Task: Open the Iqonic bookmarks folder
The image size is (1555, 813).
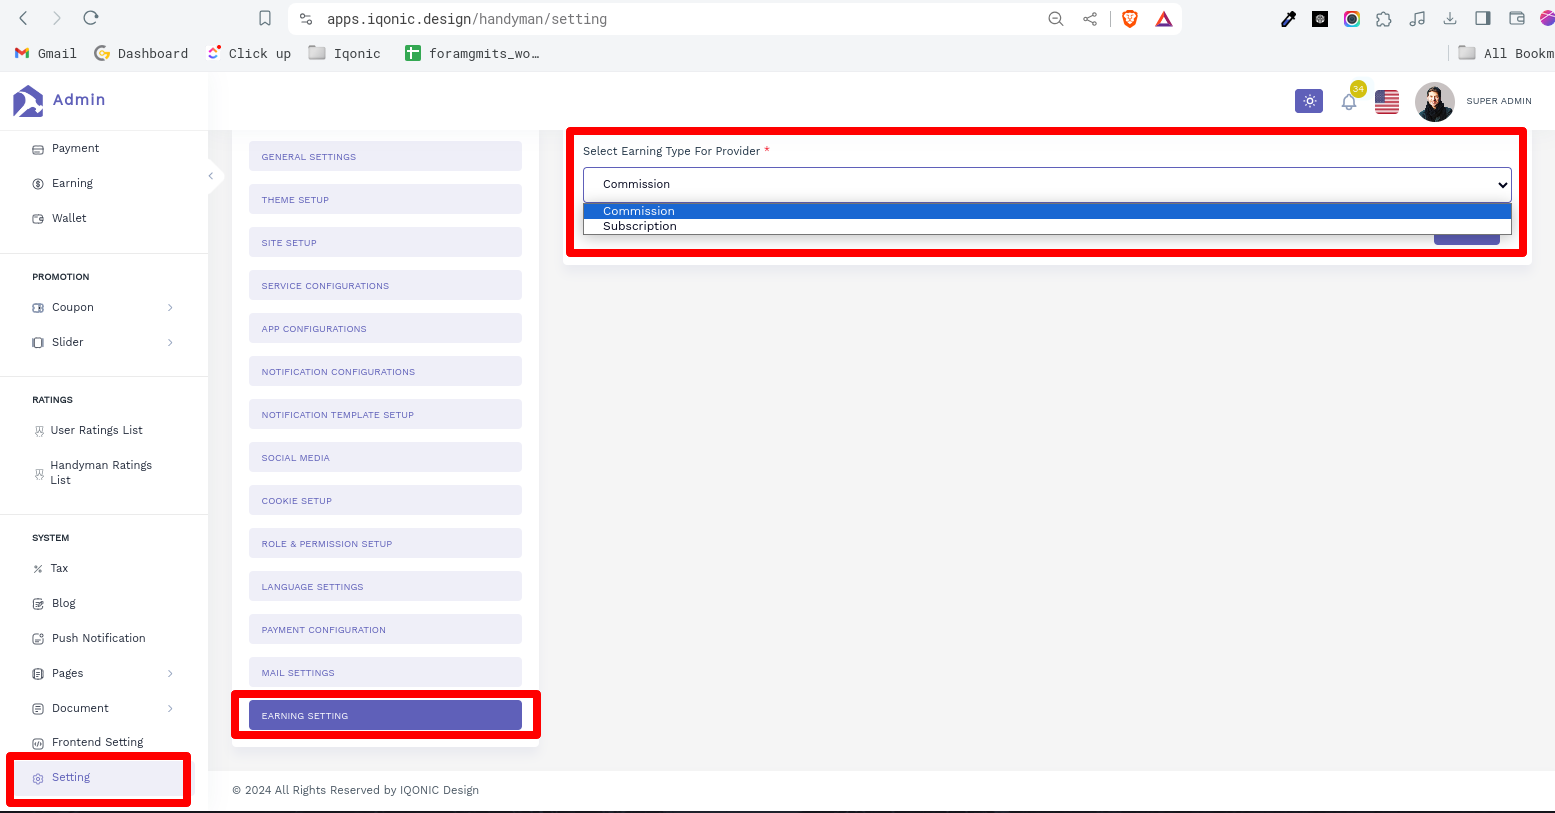Action: 345,53
